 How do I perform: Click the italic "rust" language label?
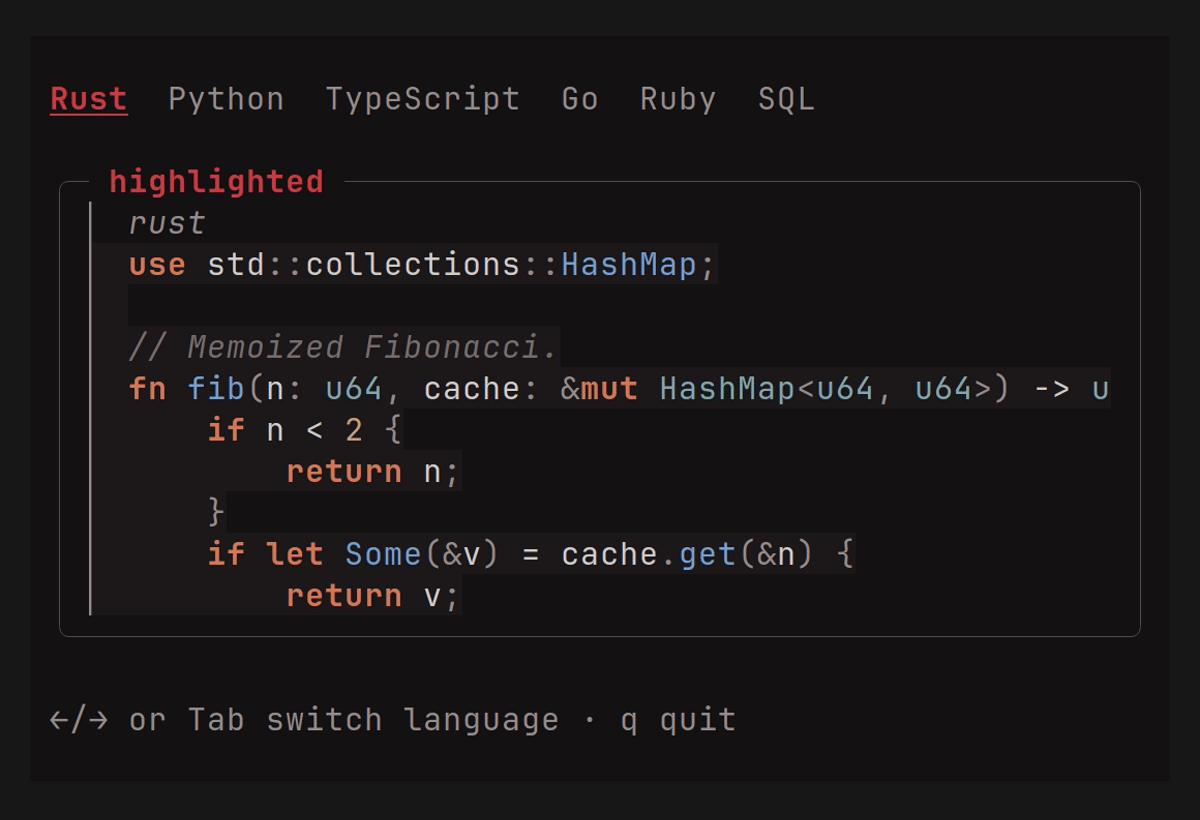click(x=167, y=223)
